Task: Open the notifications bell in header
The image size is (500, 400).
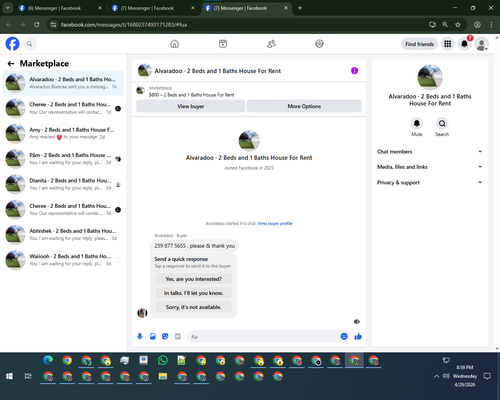Action: click(x=464, y=44)
